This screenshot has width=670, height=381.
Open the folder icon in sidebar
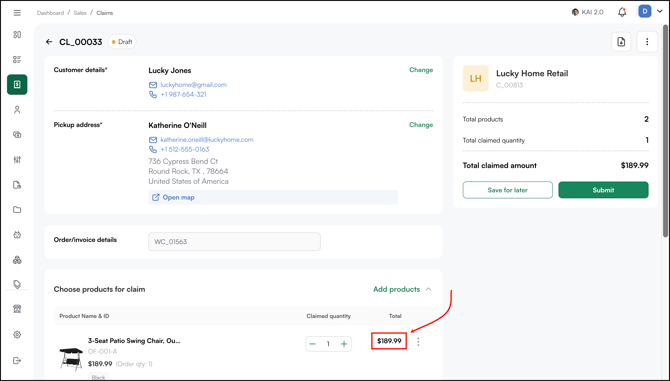pyautogui.click(x=17, y=210)
